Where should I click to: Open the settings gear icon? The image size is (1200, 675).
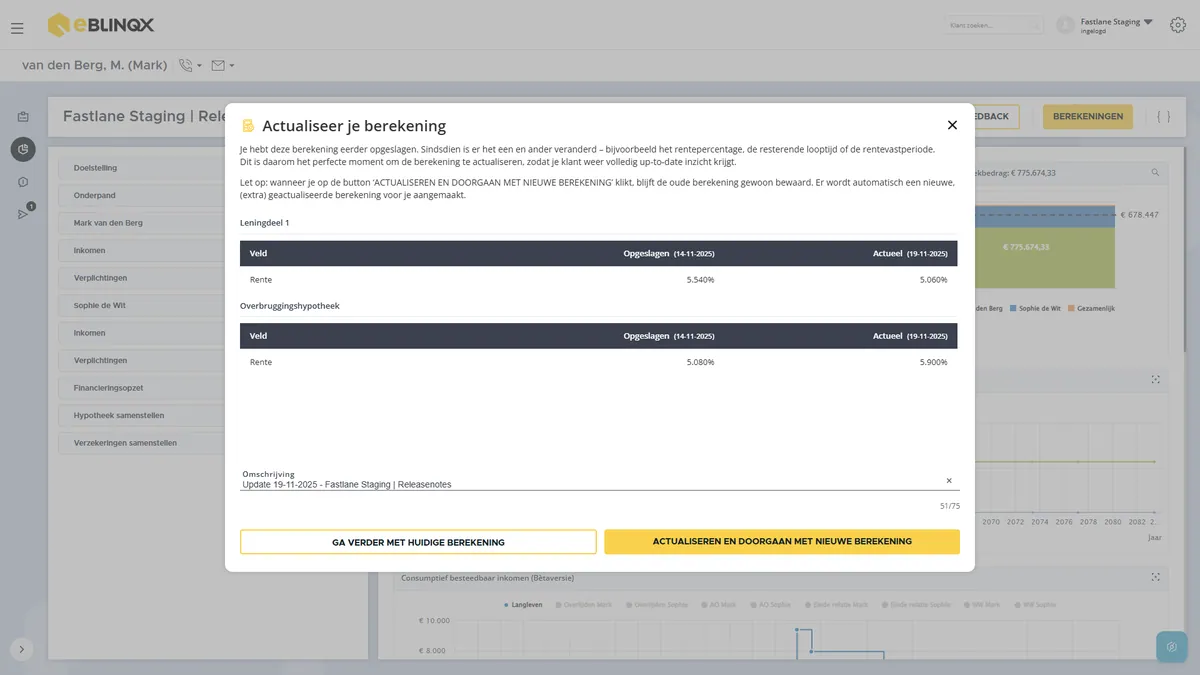click(x=1177, y=25)
